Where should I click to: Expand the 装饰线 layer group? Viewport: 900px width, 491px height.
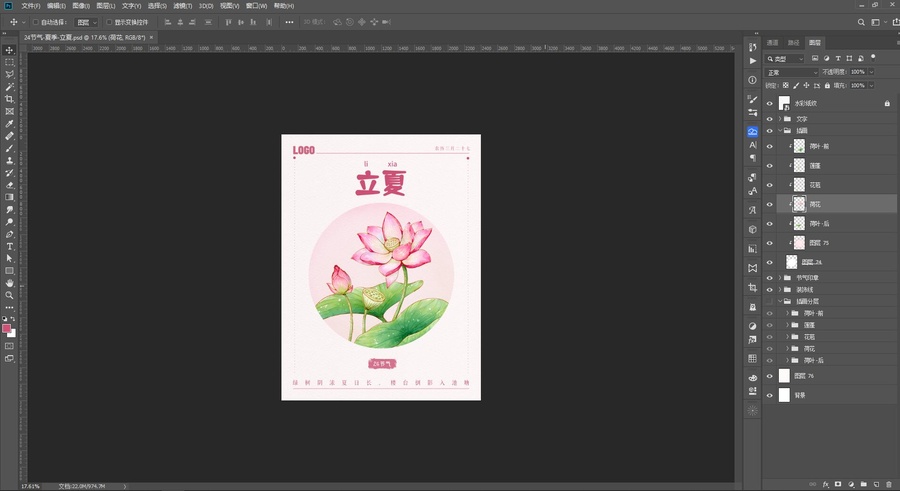tap(780, 290)
